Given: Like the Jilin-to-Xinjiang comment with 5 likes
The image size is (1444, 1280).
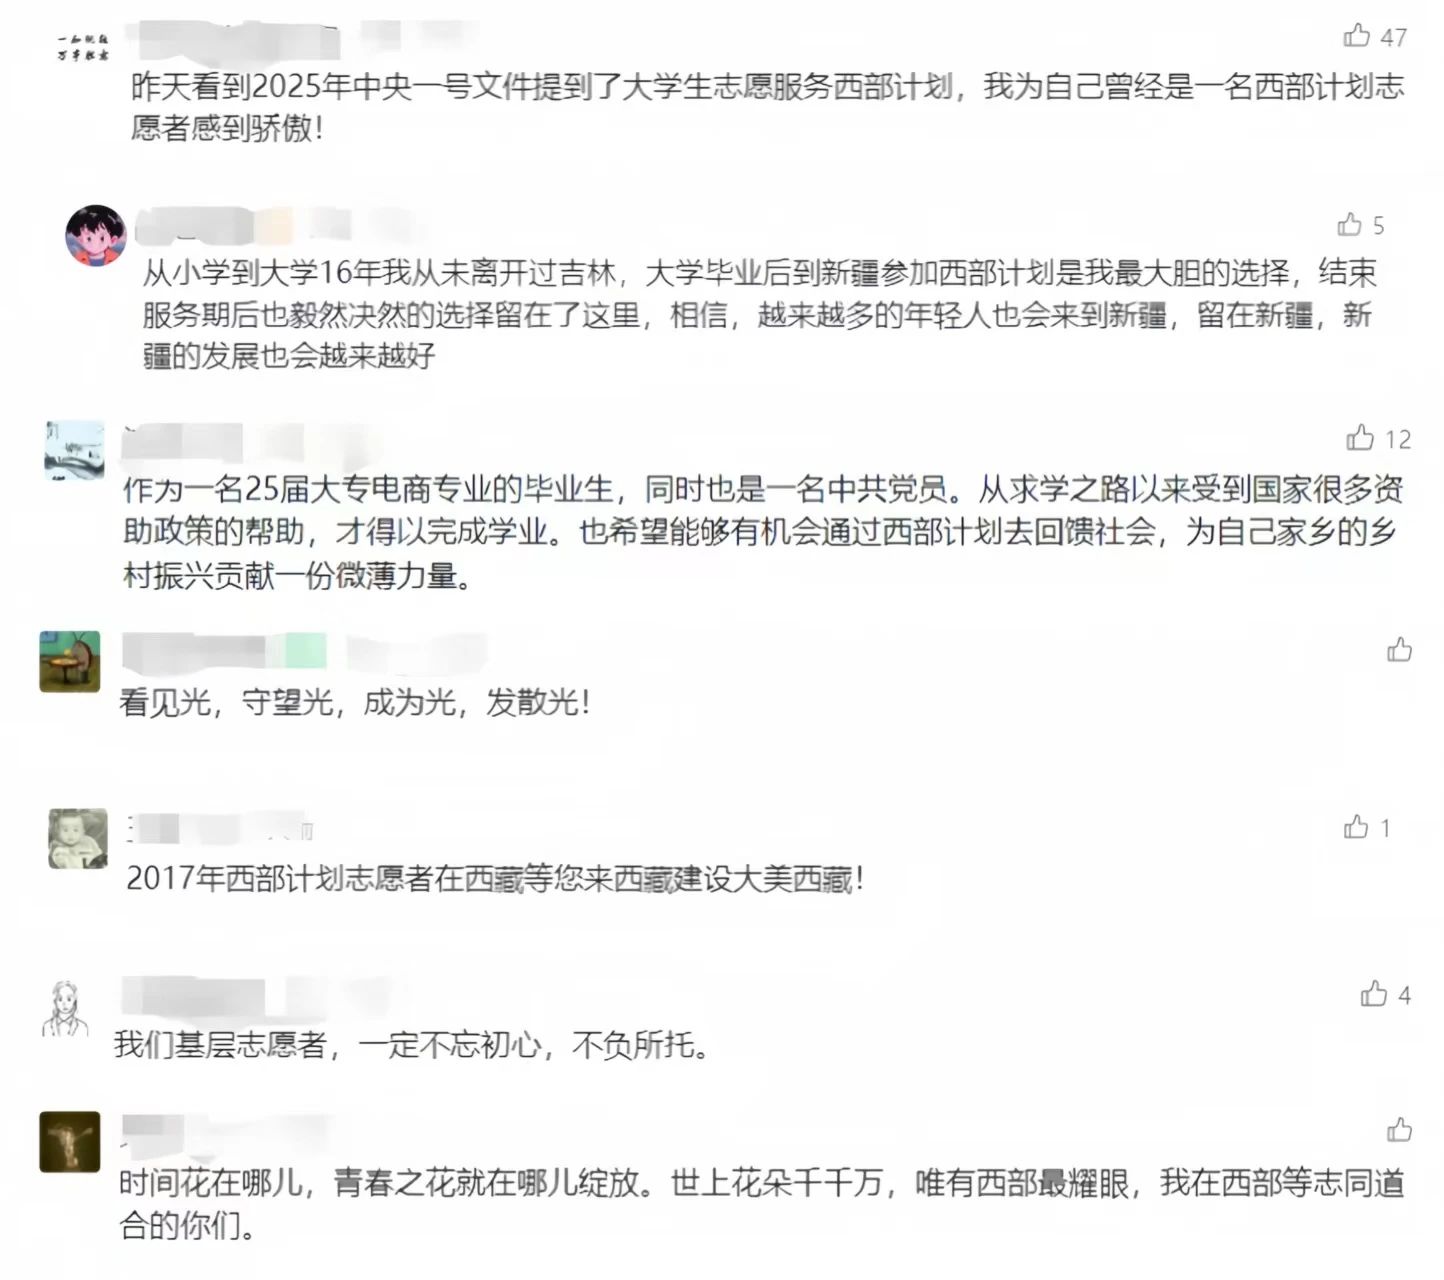Looking at the screenshot, I should coord(1349,224).
